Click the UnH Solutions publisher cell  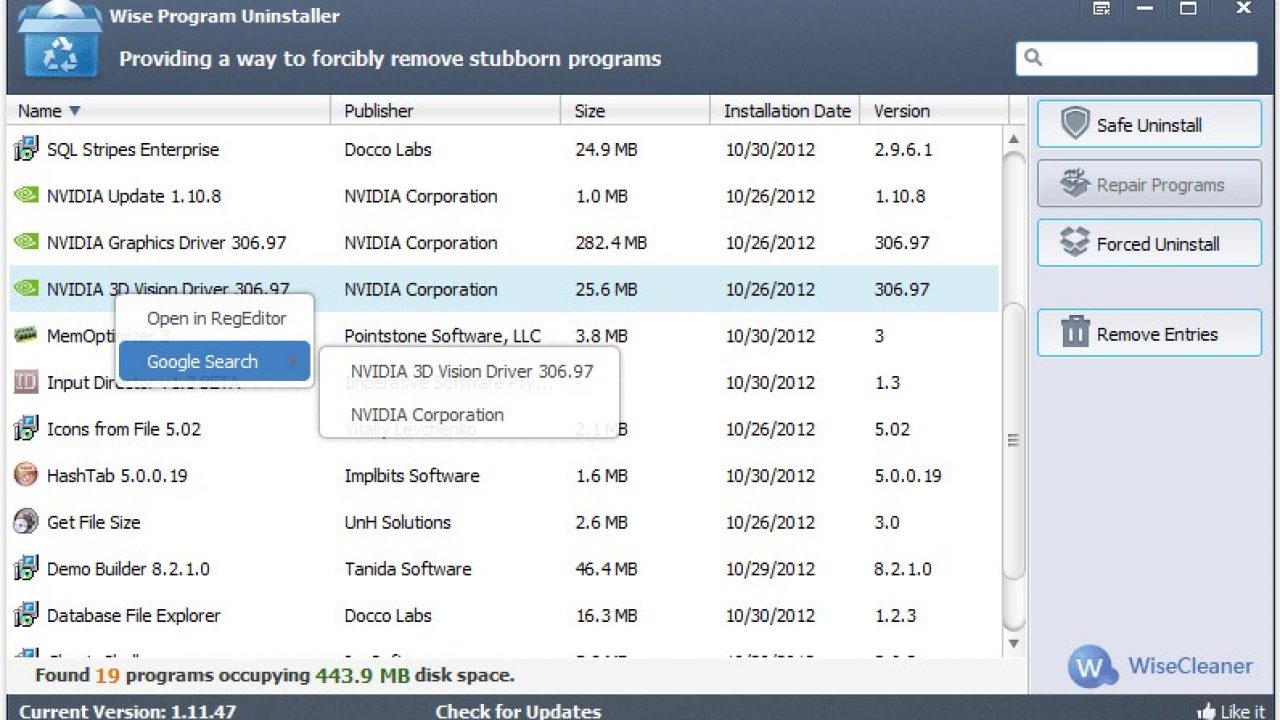pos(397,522)
